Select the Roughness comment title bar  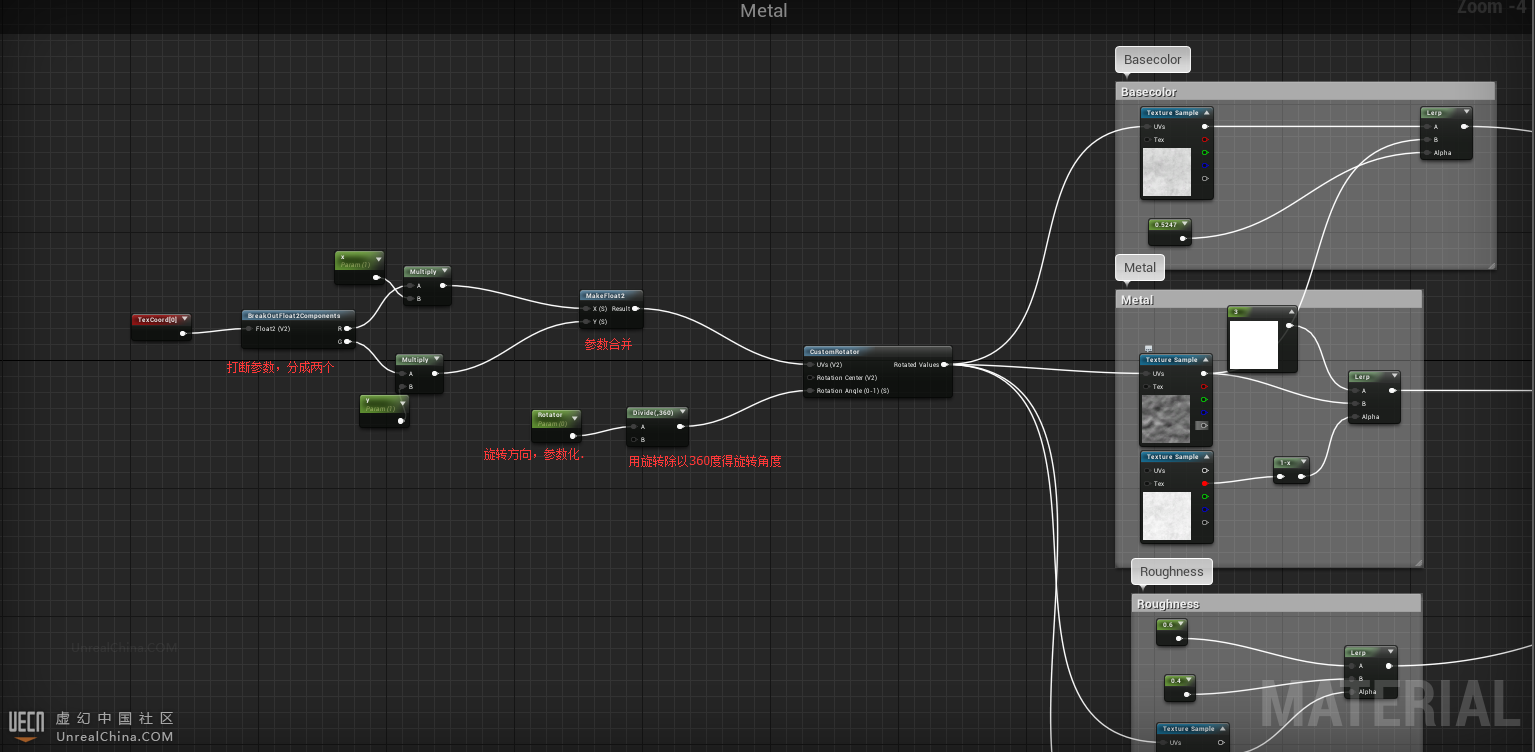[x=1277, y=603]
